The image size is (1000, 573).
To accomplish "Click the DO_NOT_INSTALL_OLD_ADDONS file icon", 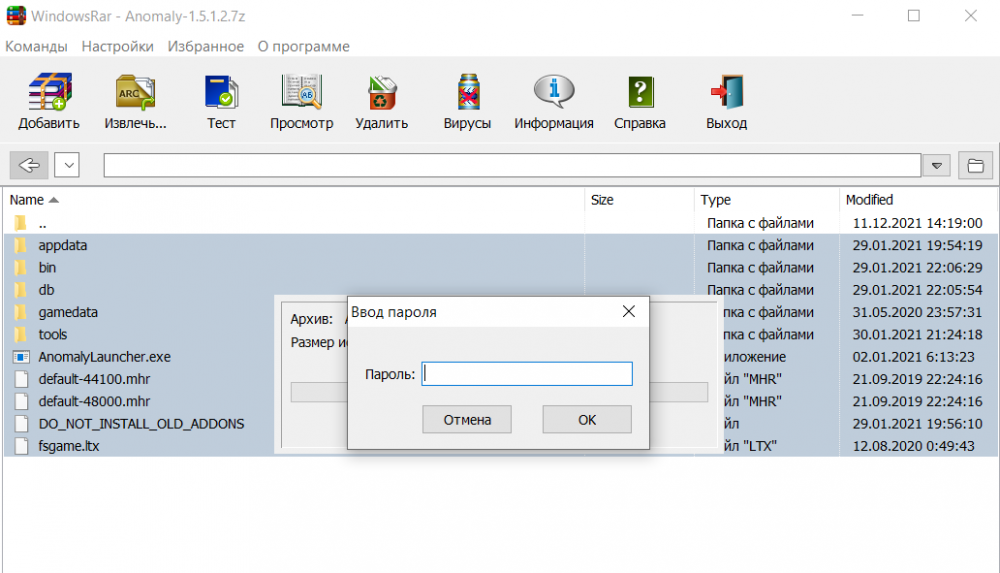I will [21, 424].
